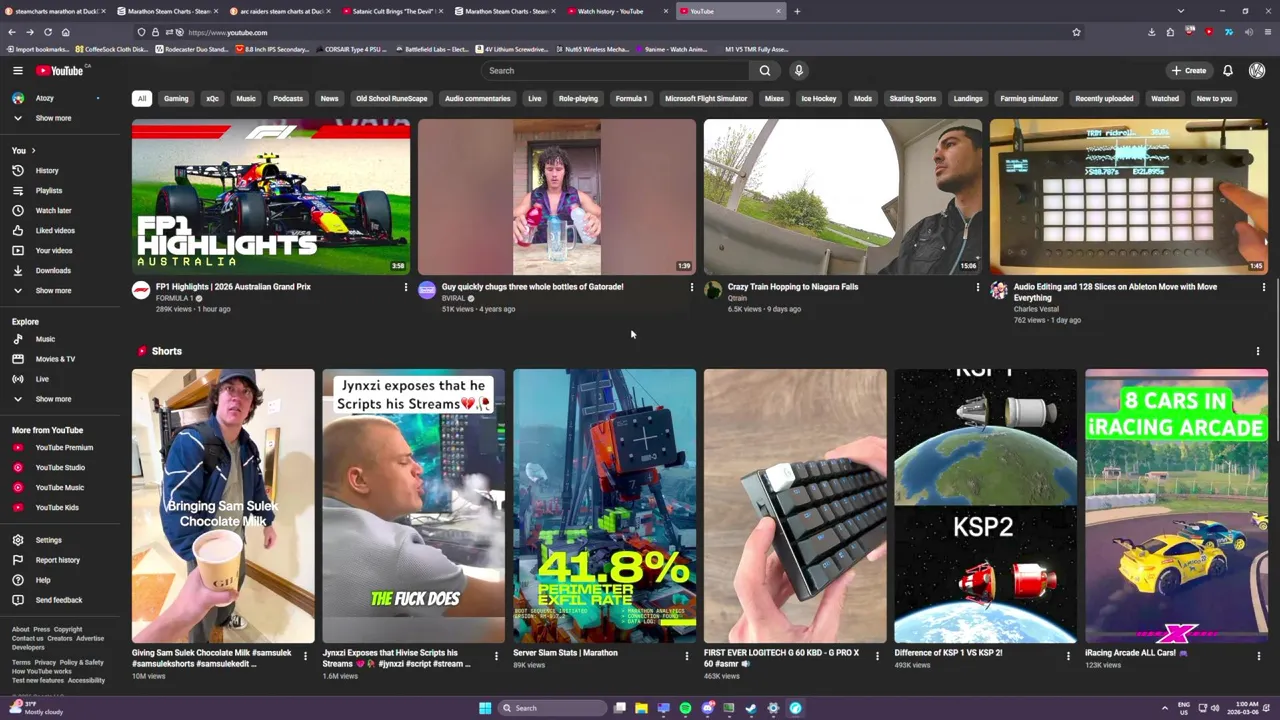Image resolution: width=1280 pixels, height=720 pixels.
Task: Open the account avatar menu
Action: pyautogui.click(x=1257, y=70)
